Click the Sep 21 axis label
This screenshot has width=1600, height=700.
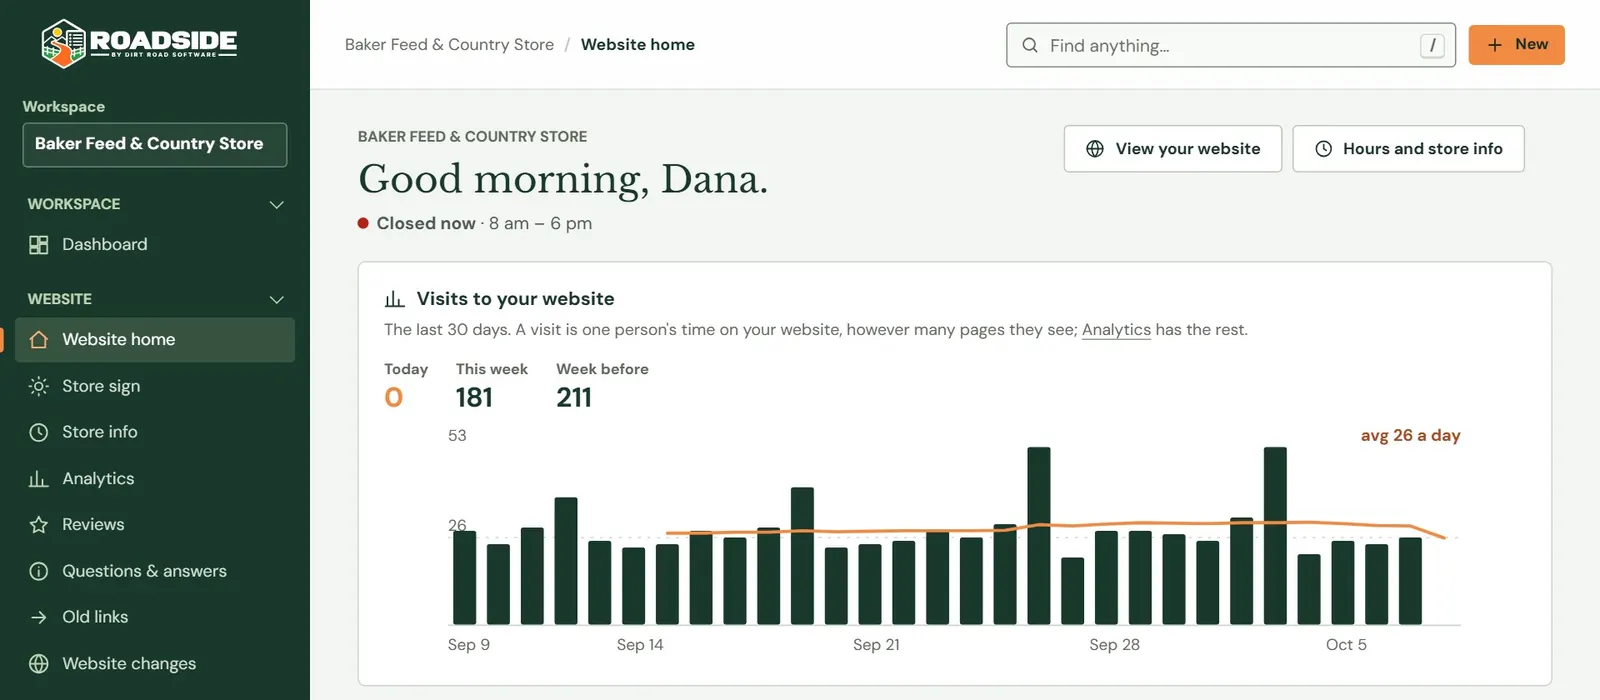pyautogui.click(x=876, y=645)
